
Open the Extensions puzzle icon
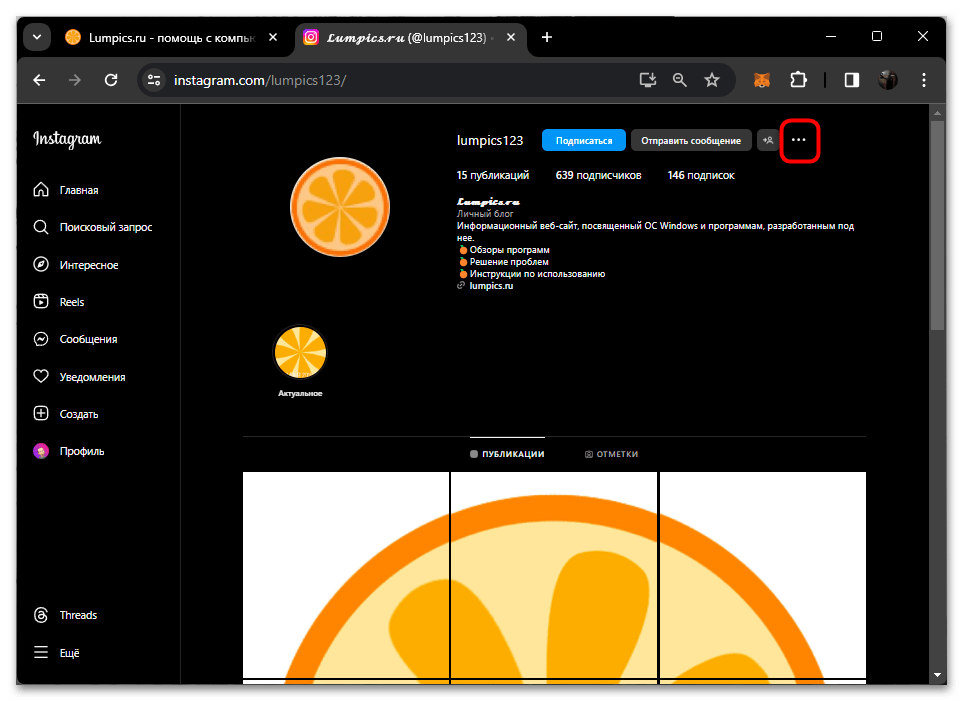point(798,80)
